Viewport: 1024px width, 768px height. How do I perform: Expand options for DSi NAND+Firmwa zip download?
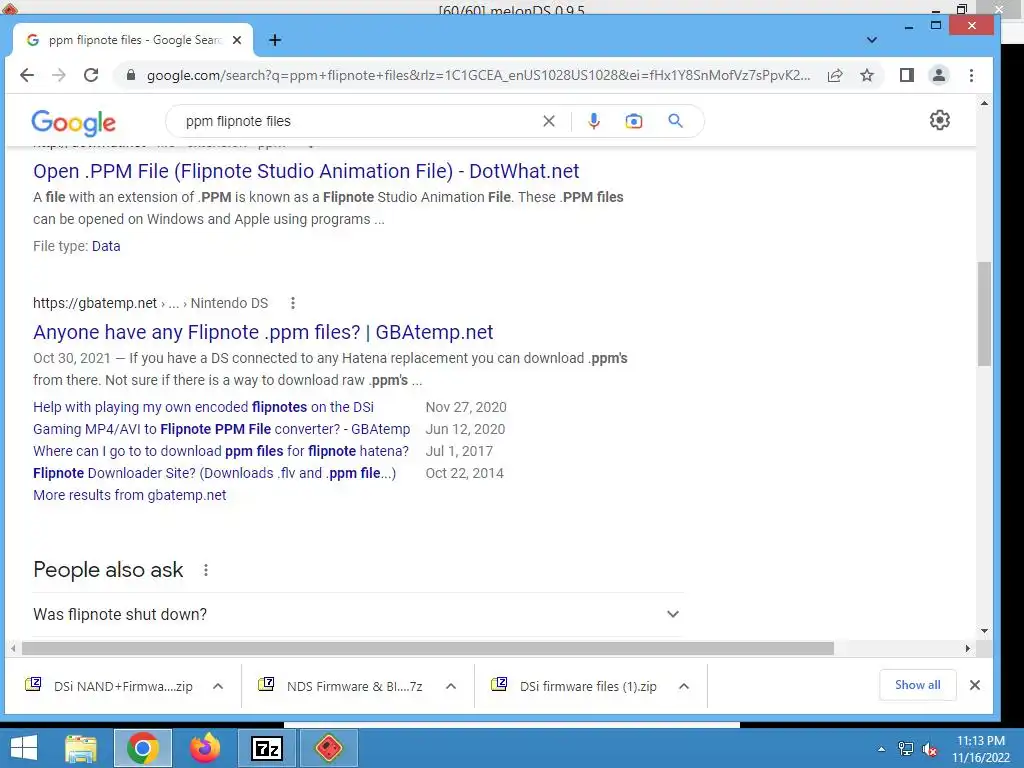click(x=218, y=686)
